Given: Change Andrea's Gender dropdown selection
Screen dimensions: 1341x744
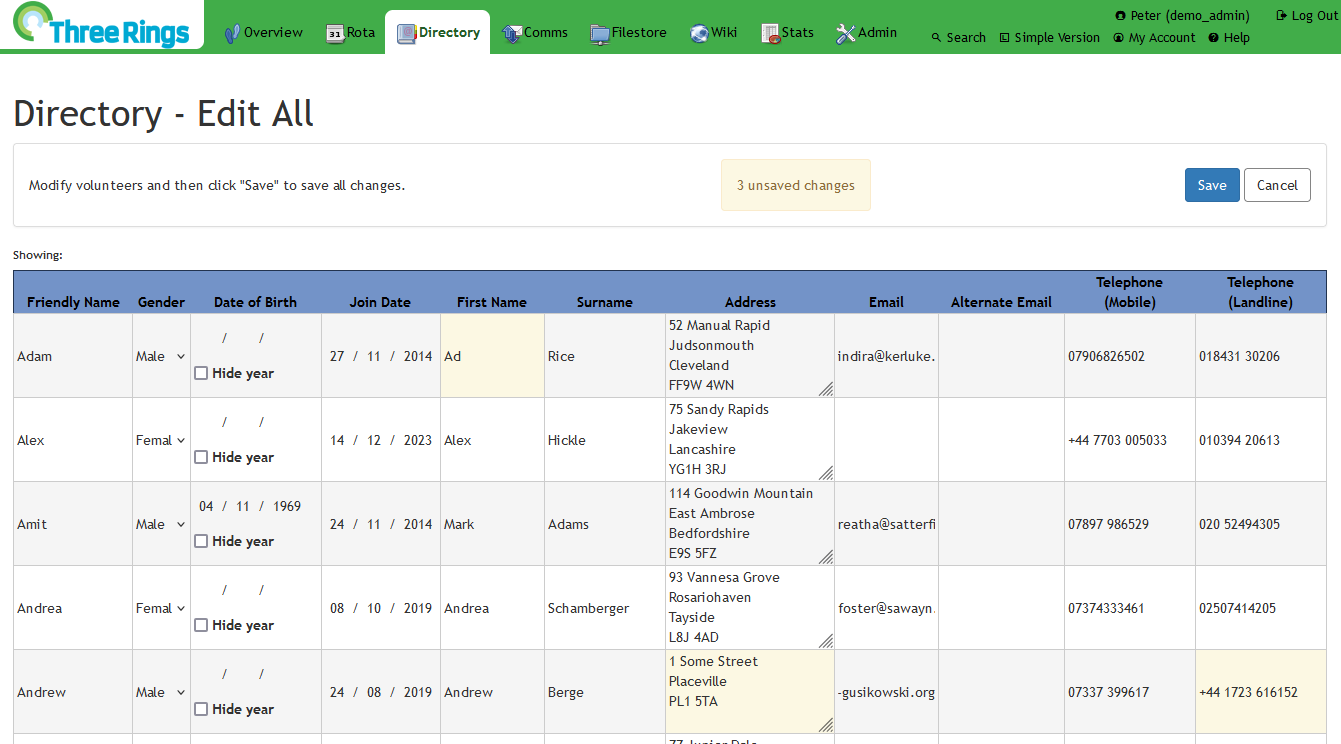Looking at the screenshot, I should point(161,608).
